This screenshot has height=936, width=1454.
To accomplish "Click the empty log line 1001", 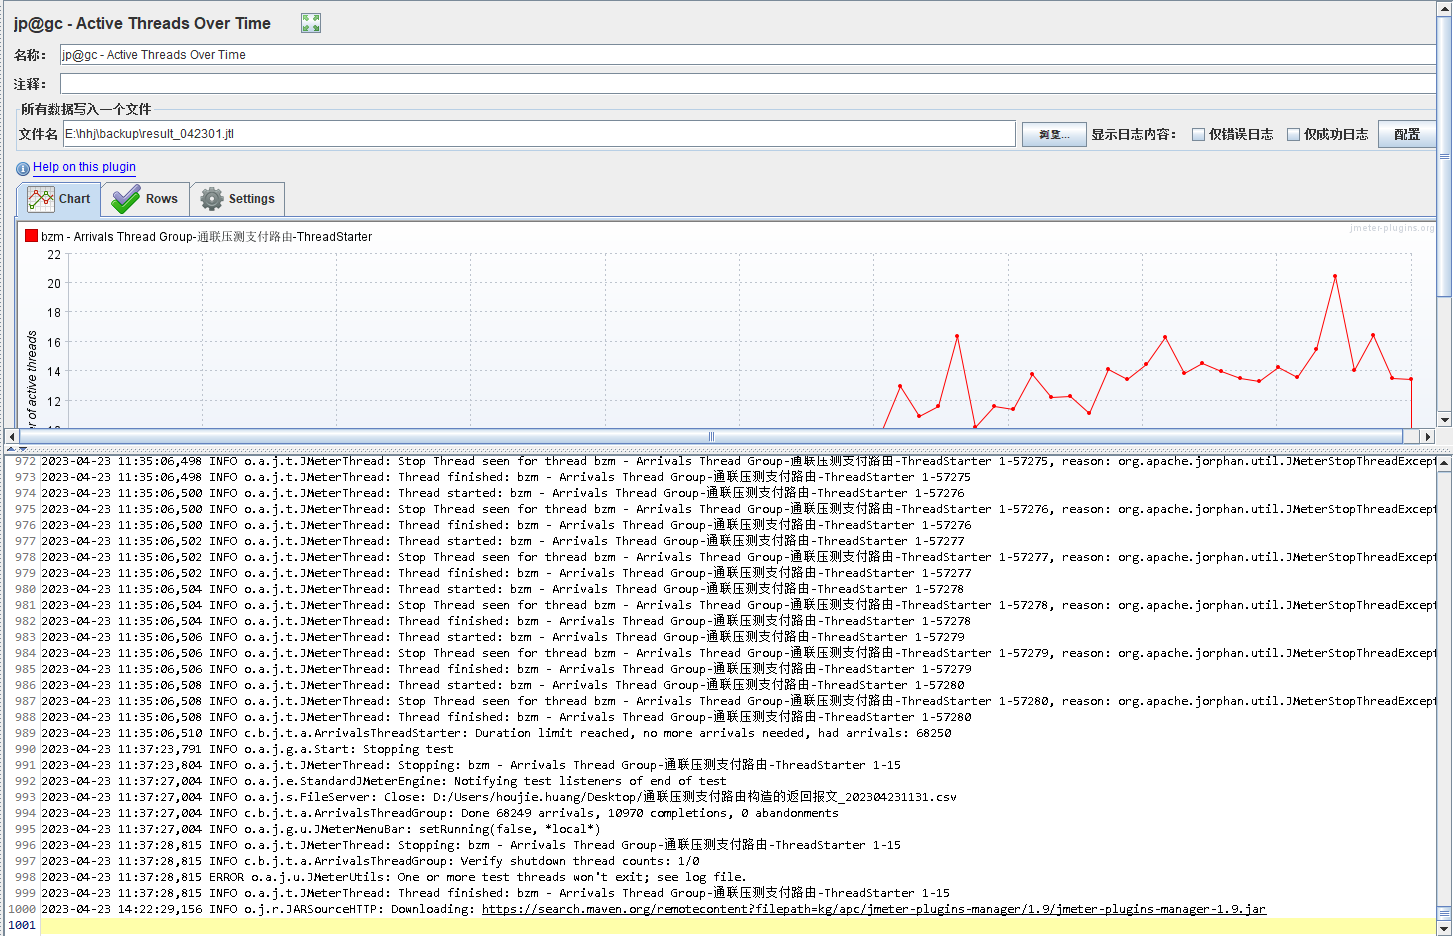I will coord(738,925).
